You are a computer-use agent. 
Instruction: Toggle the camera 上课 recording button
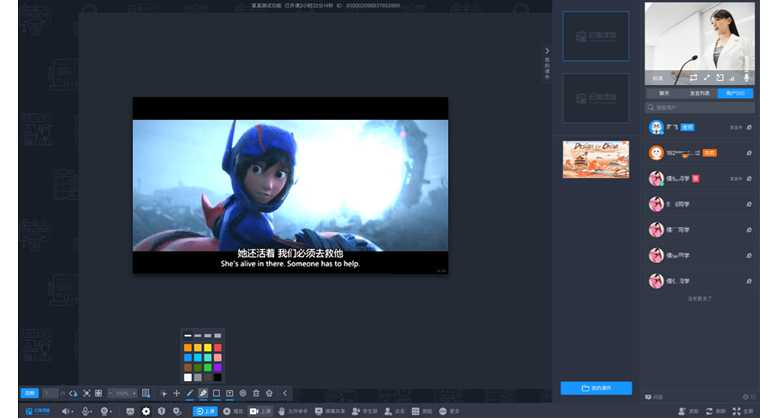click(261, 411)
